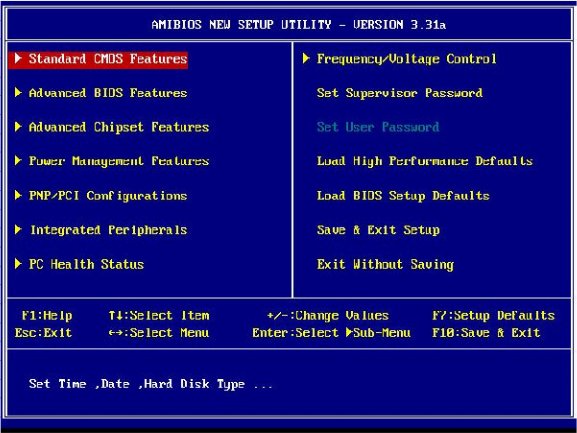Click the F10:Save & Exit hint

click(x=486, y=333)
